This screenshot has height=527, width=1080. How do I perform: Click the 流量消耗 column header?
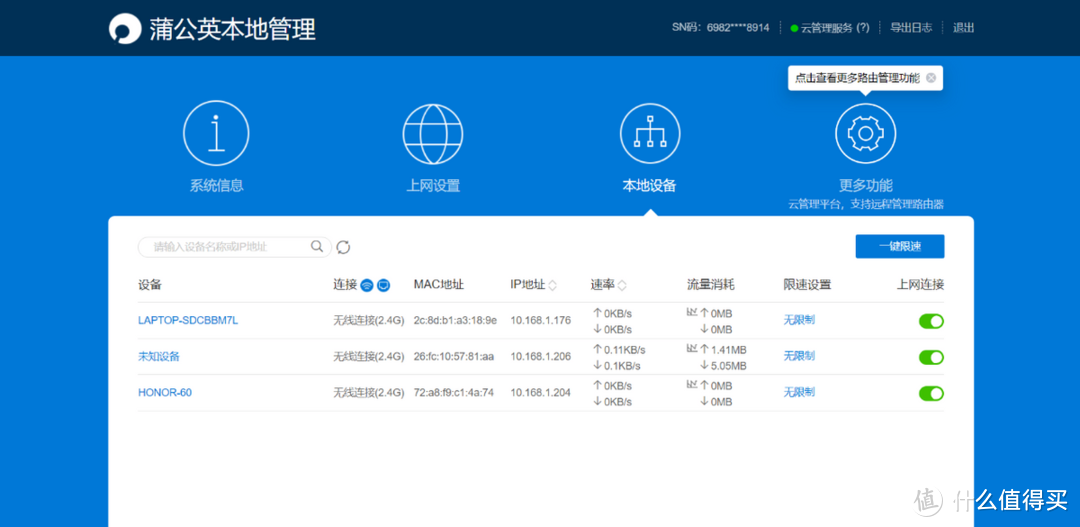tap(711, 285)
